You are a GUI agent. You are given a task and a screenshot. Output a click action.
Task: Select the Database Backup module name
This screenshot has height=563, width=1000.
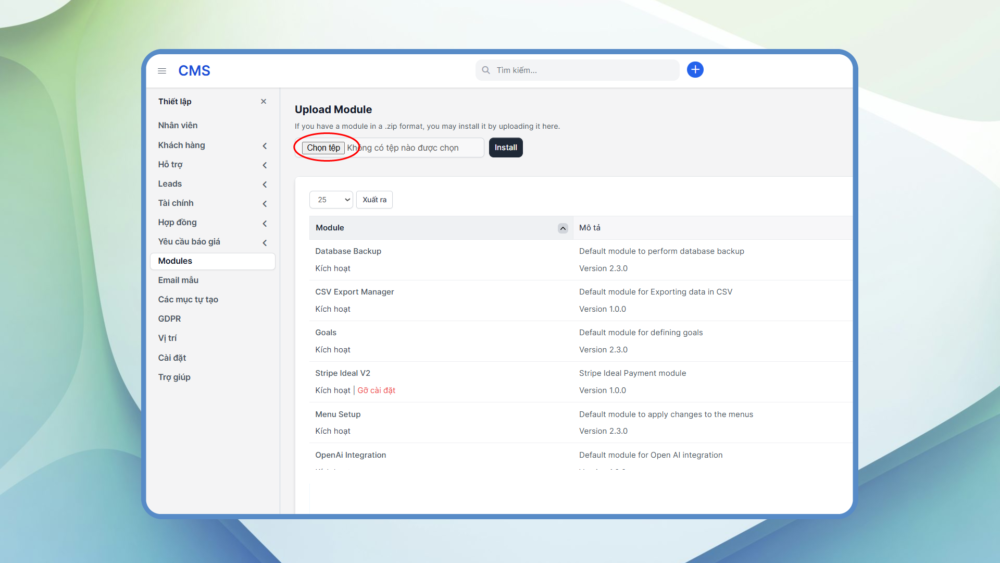coord(348,251)
